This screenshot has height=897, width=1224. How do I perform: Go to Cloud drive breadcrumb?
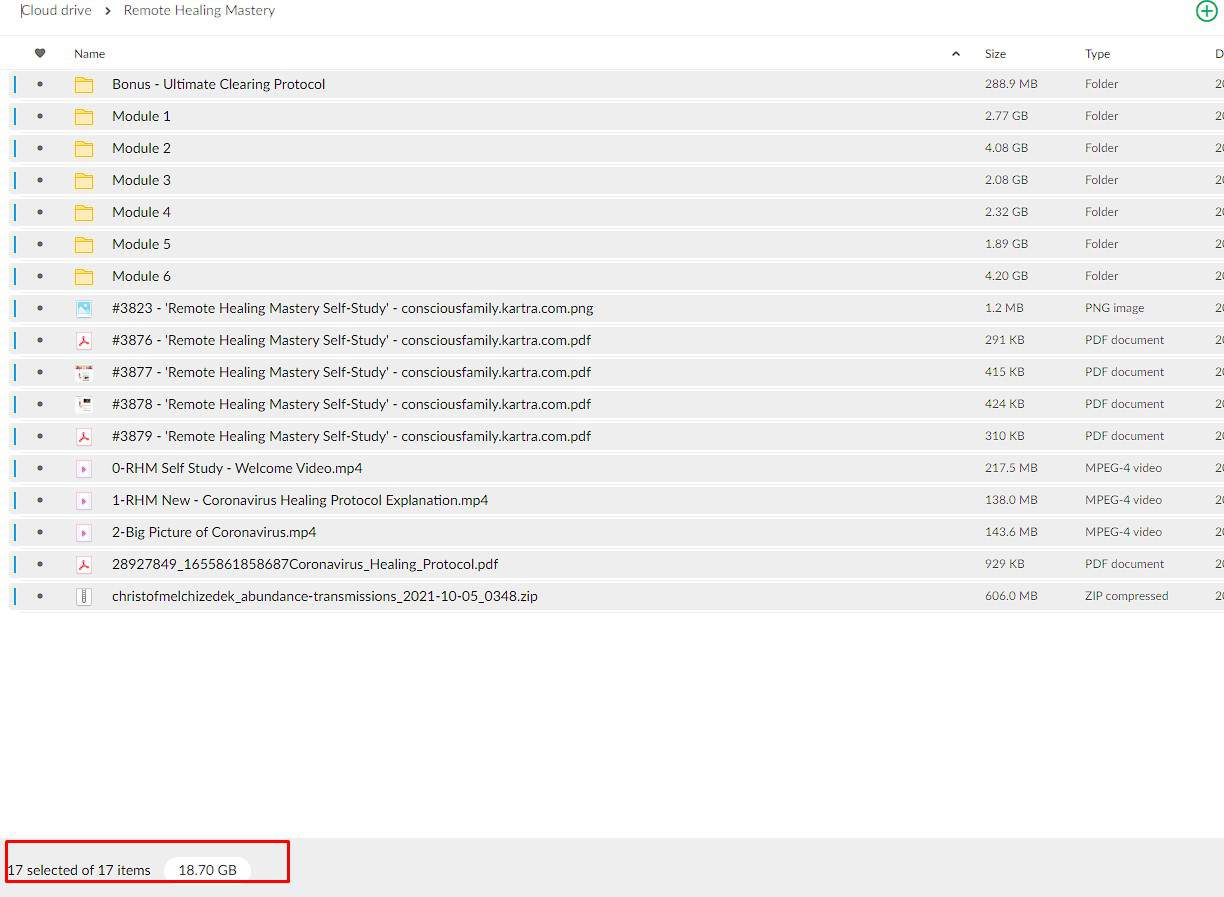click(x=56, y=11)
